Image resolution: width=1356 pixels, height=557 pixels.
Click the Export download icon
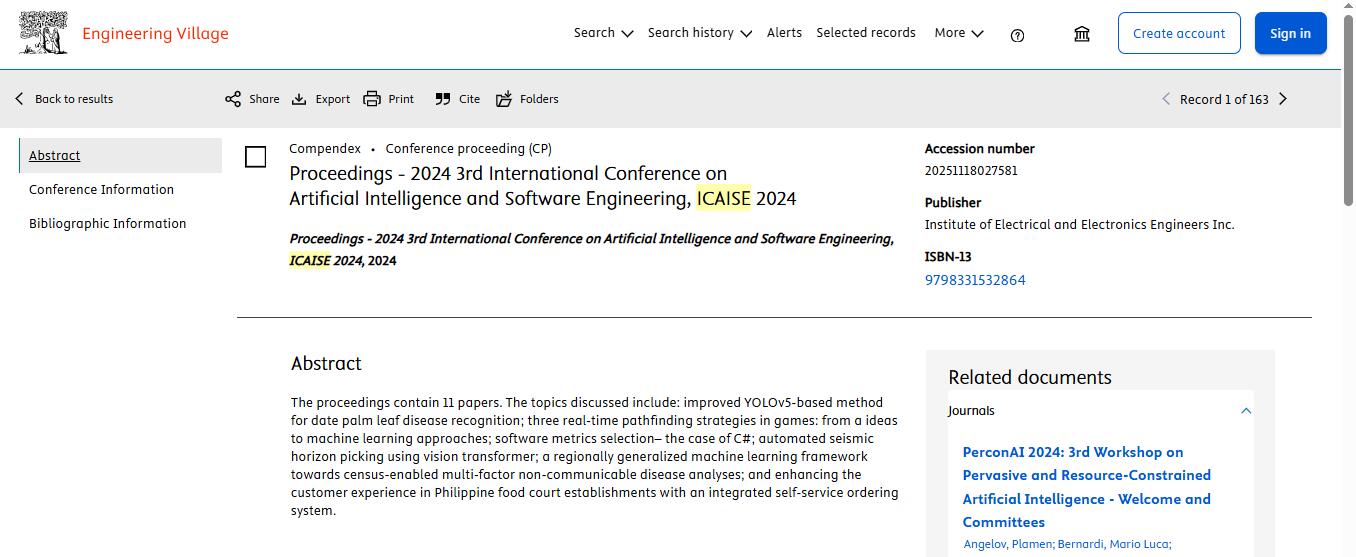(x=299, y=99)
